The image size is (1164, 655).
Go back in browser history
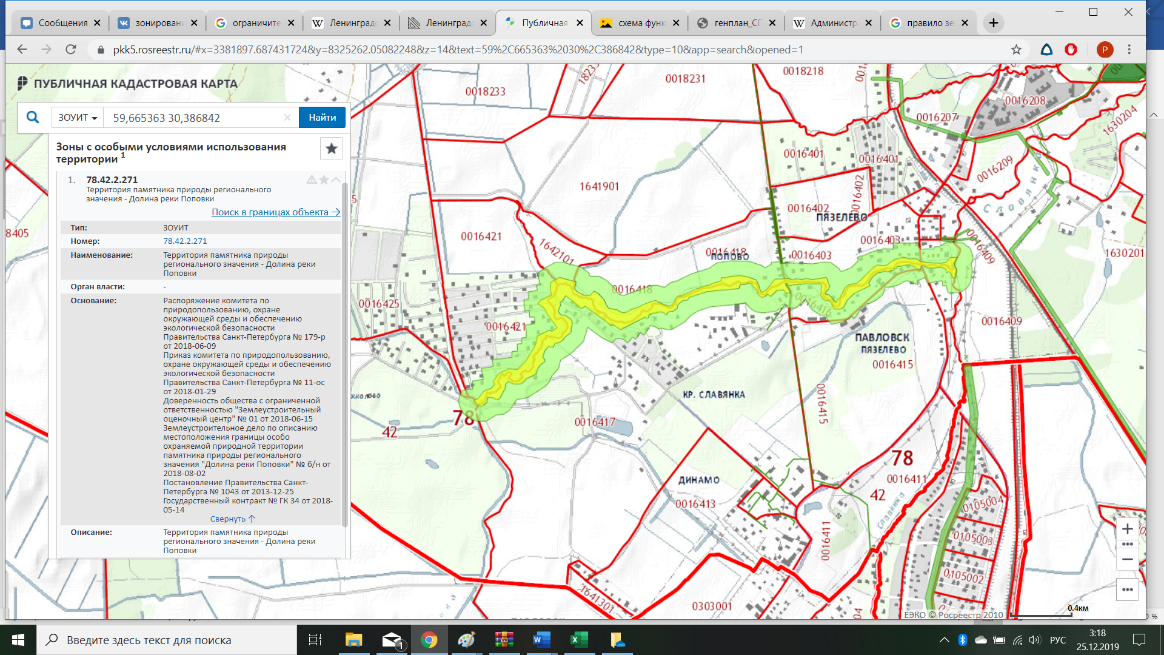(x=22, y=50)
